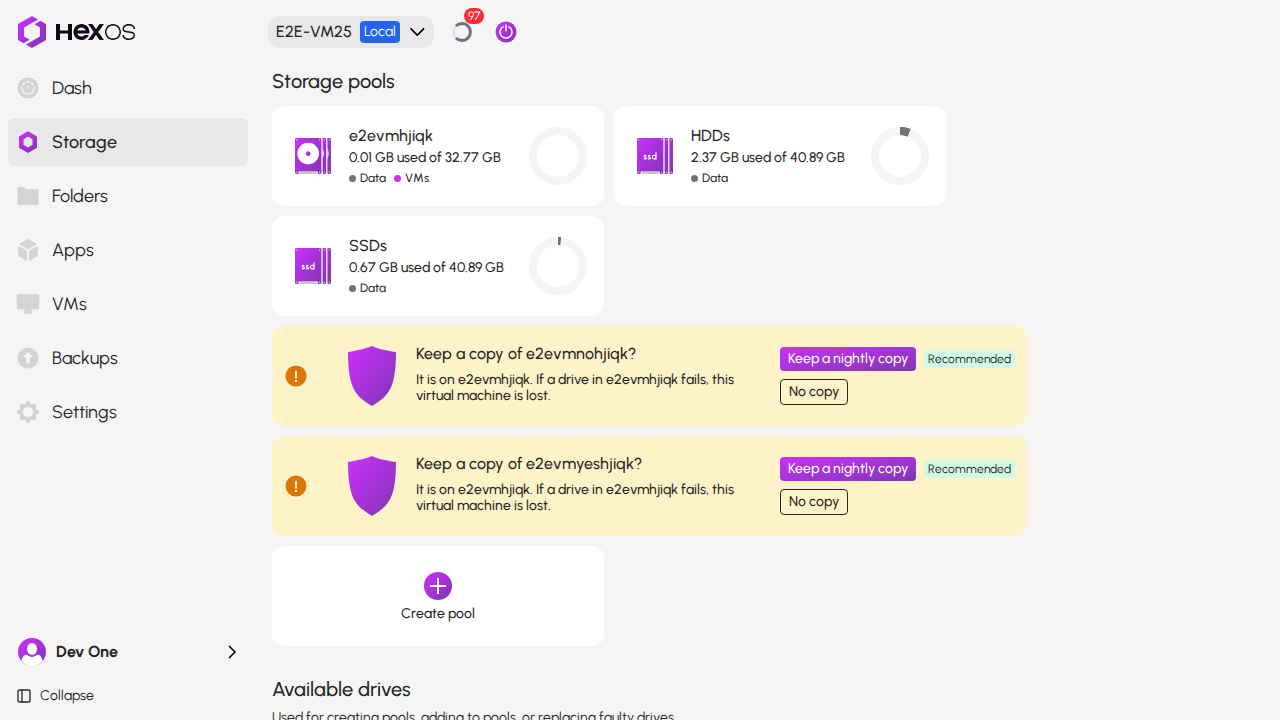Open the Apps page
This screenshot has width=1280, height=720.
(128, 250)
